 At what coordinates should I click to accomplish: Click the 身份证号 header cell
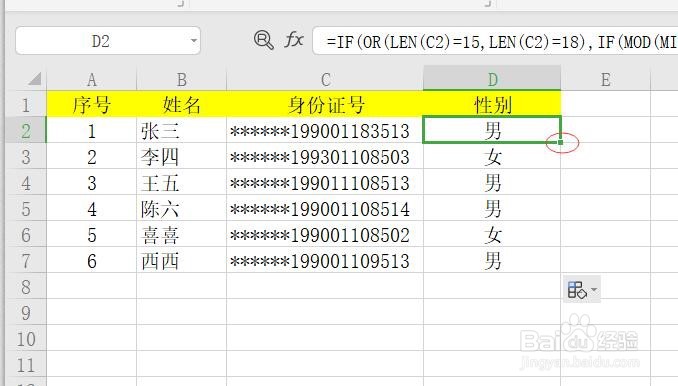tap(325, 104)
